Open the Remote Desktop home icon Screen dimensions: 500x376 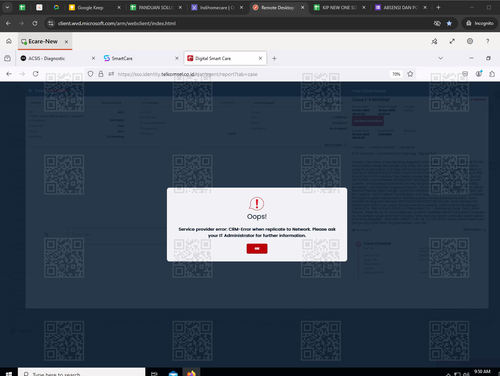pos(9,41)
